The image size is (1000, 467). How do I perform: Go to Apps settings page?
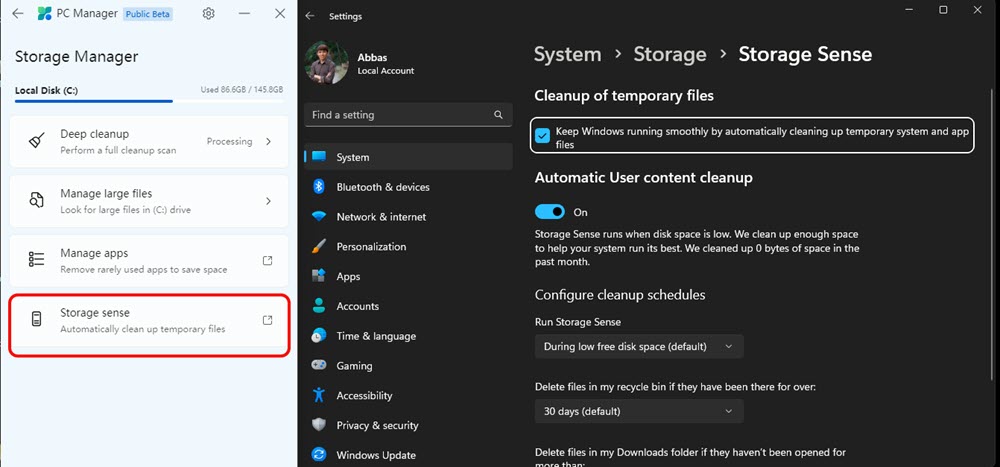pyautogui.click(x=409, y=276)
